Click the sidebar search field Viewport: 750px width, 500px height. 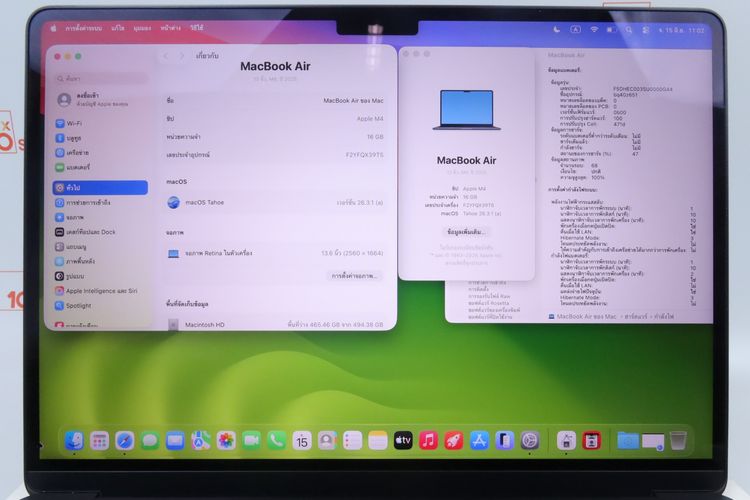pos(100,78)
